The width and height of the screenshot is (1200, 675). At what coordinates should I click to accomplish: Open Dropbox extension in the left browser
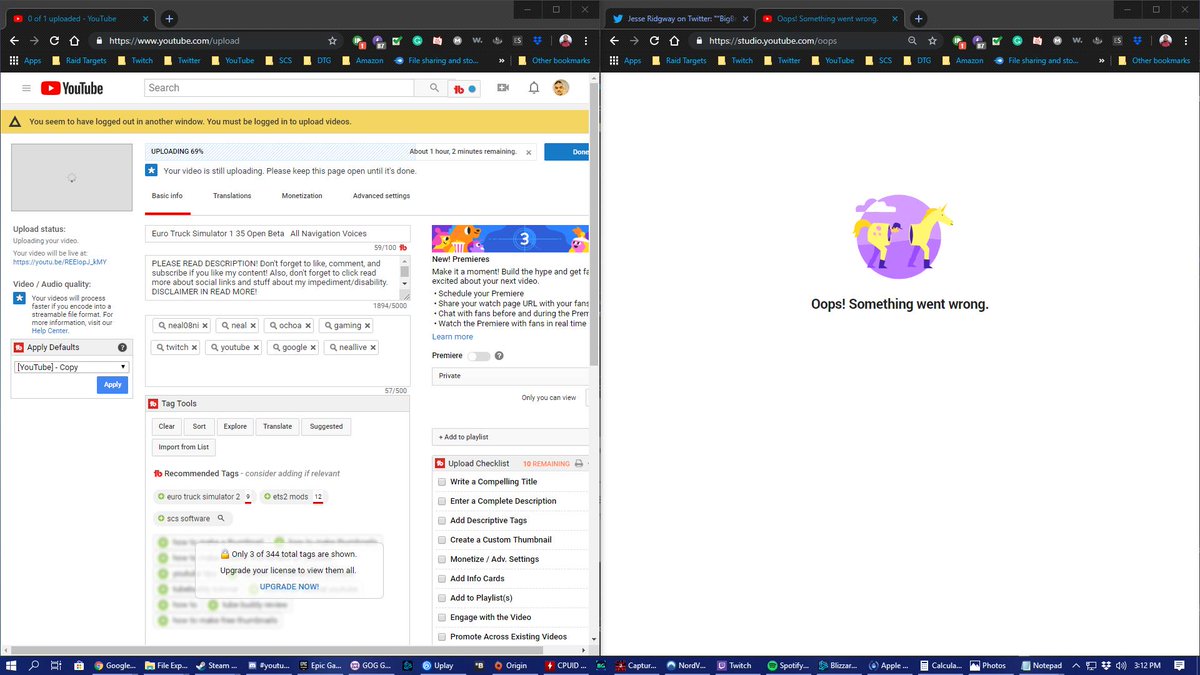[x=538, y=41]
